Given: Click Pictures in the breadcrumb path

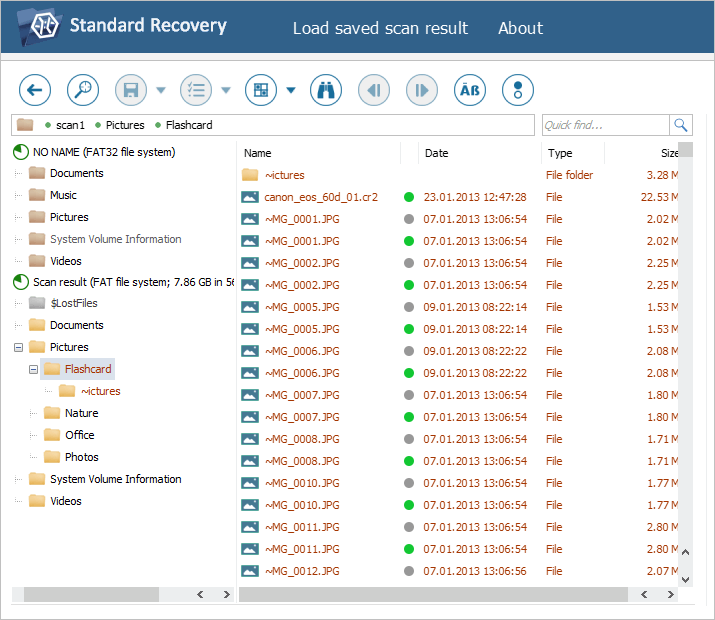Looking at the screenshot, I should [x=125, y=125].
